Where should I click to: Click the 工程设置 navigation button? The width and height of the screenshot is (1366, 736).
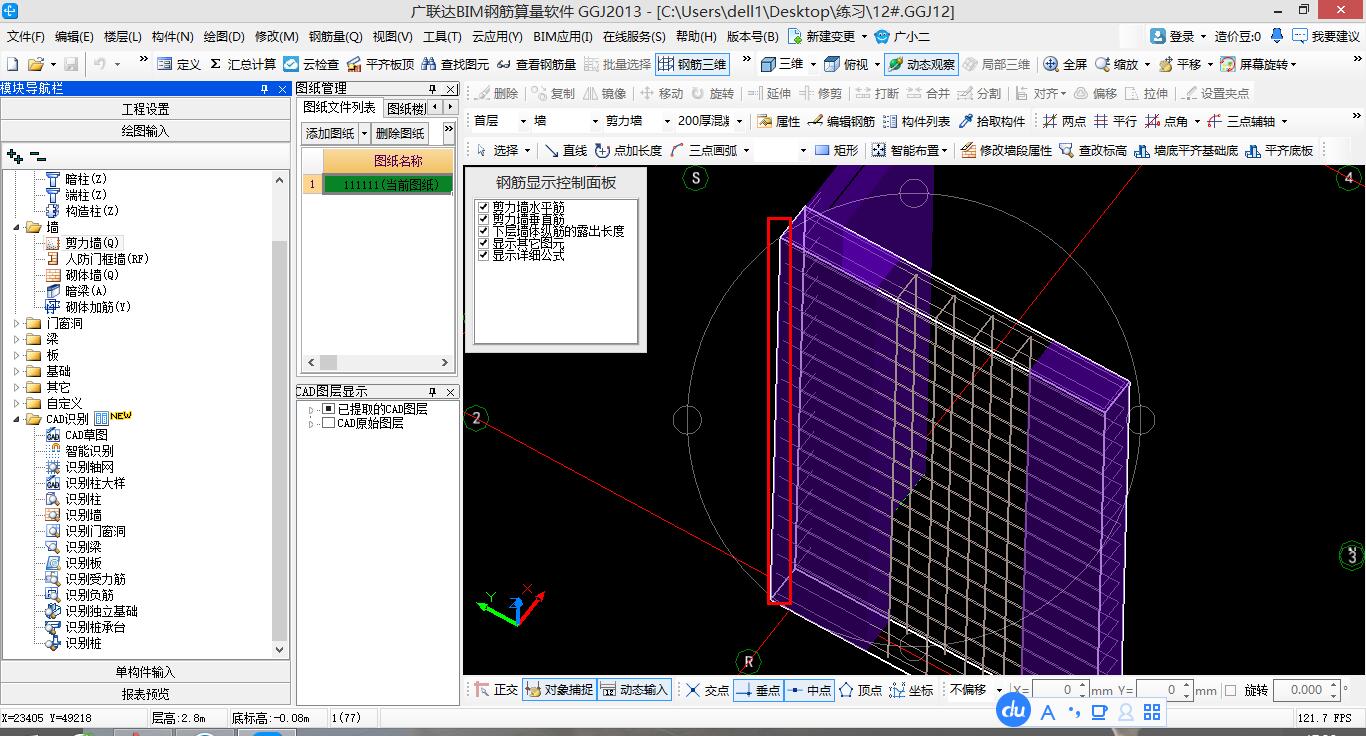click(x=146, y=109)
